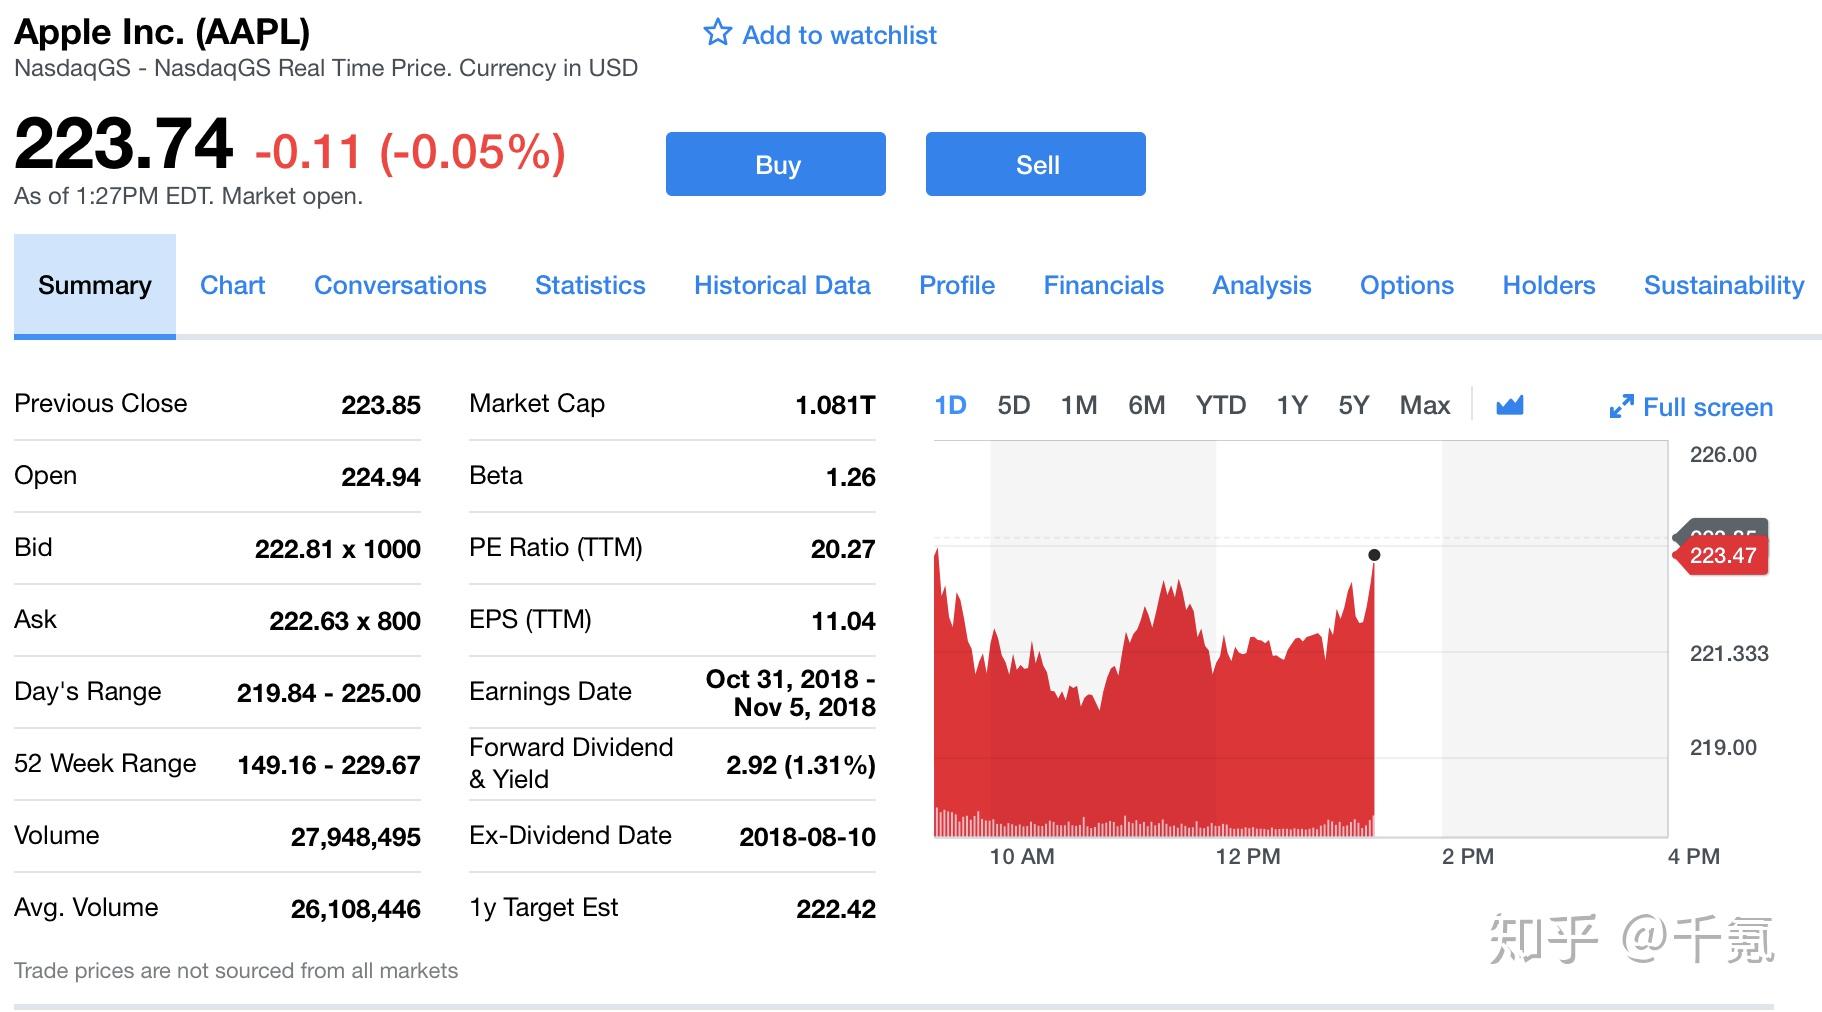Click the 1y Target Est value 222.42
Screen dimensions: 1822x1012
(836, 909)
